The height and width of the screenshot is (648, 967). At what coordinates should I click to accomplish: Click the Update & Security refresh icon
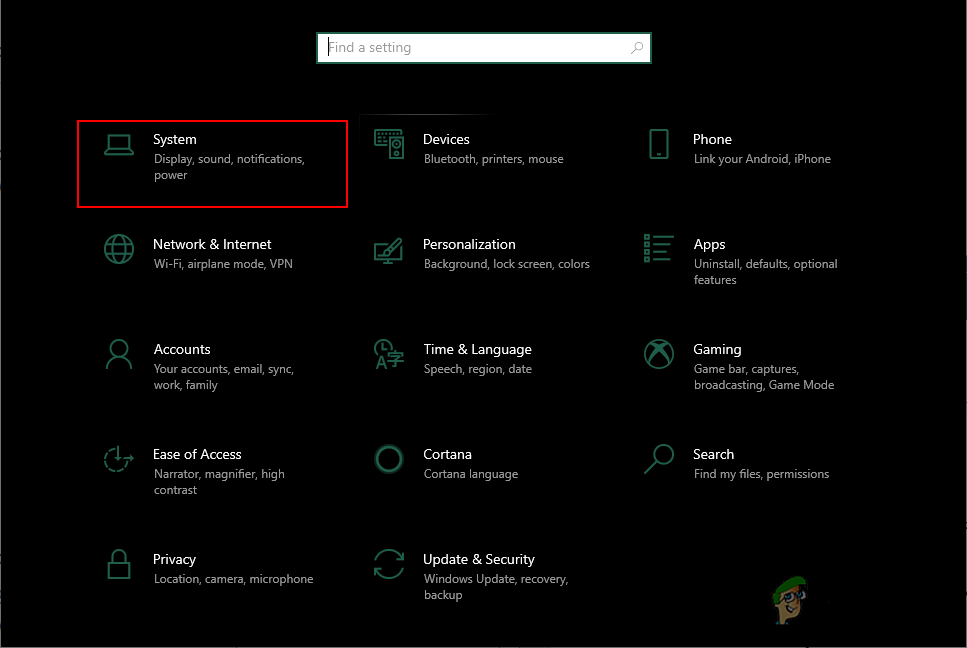[389, 564]
